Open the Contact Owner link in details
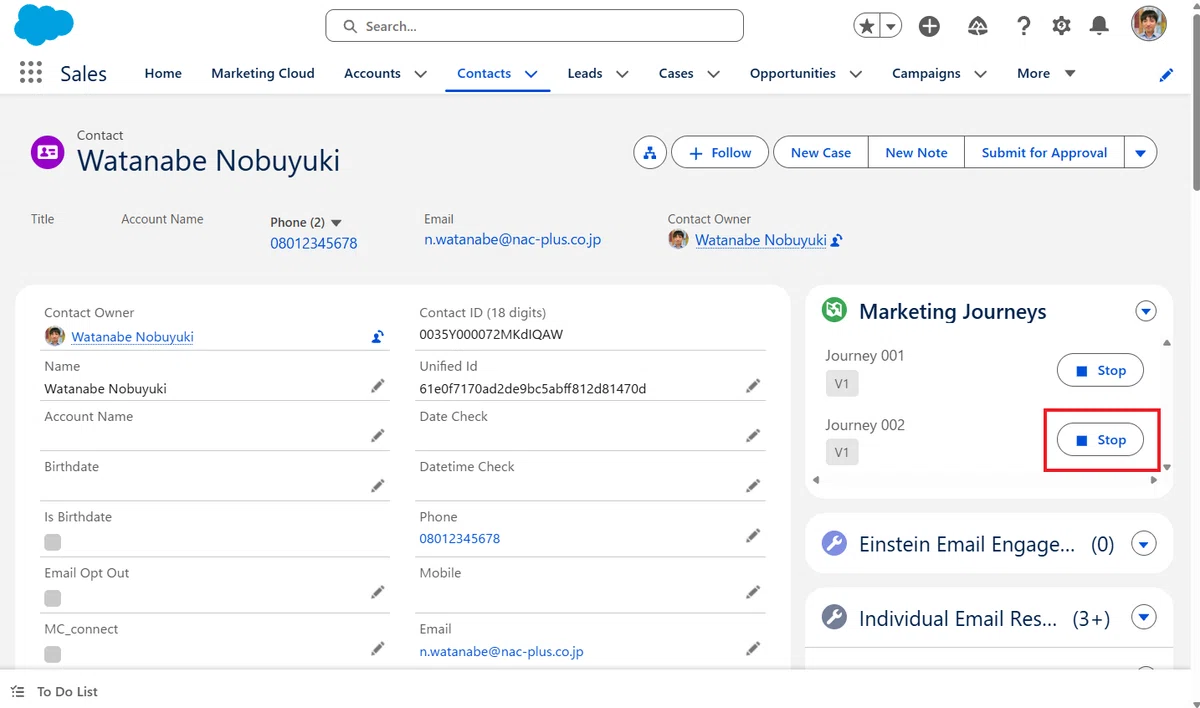Viewport: 1200px width, 708px height. (132, 337)
